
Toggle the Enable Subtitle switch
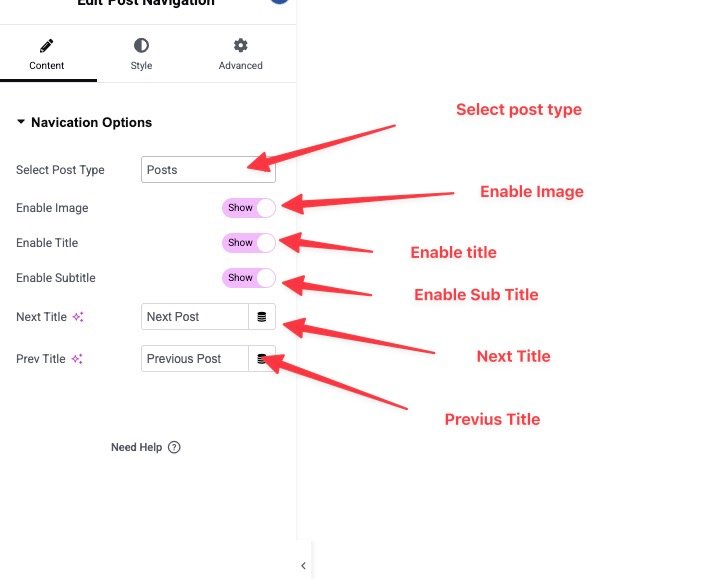coord(249,278)
